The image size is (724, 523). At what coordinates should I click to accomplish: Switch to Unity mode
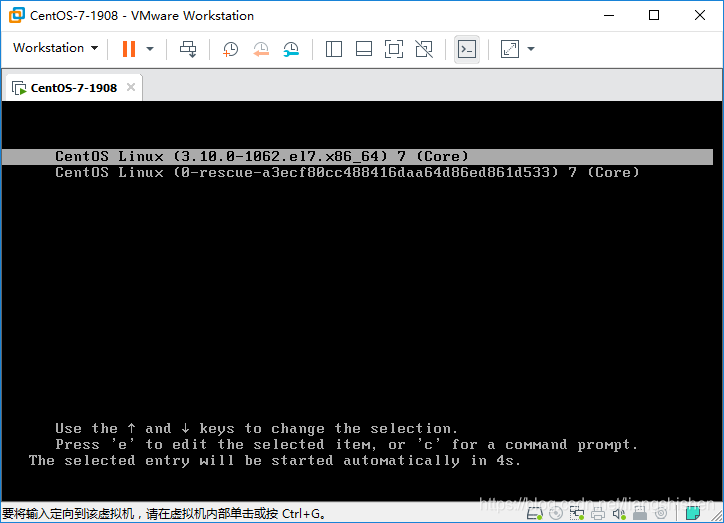tap(424, 49)
